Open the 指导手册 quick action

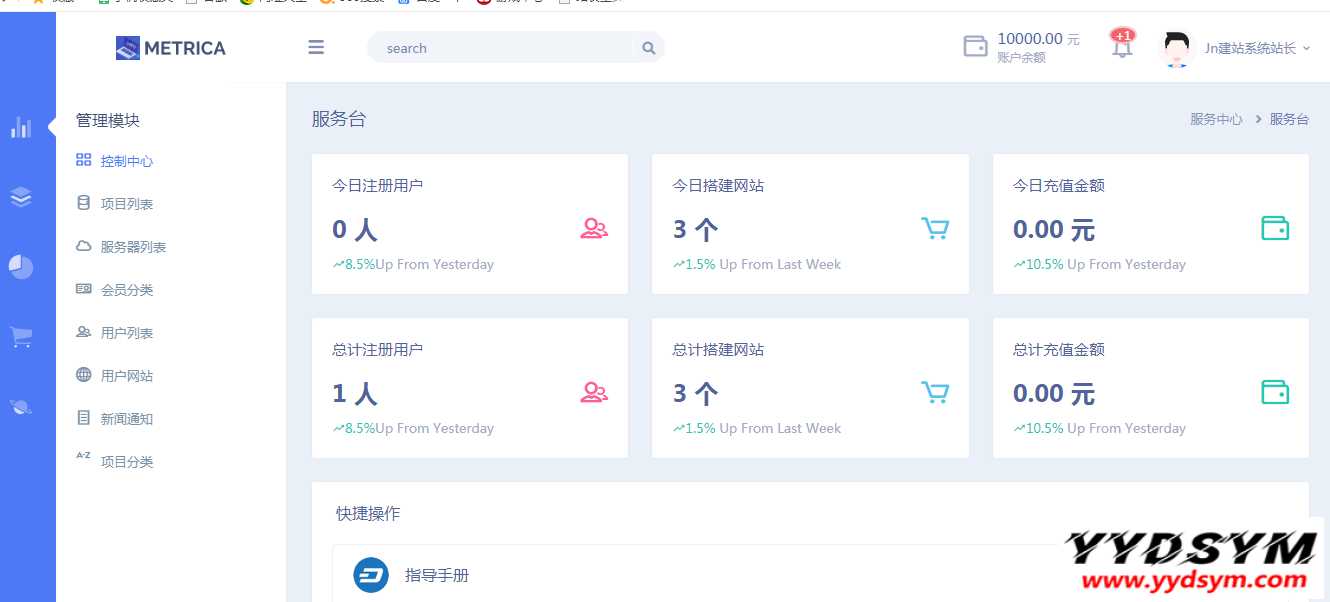pyautogui.click(x=436, y=575)
